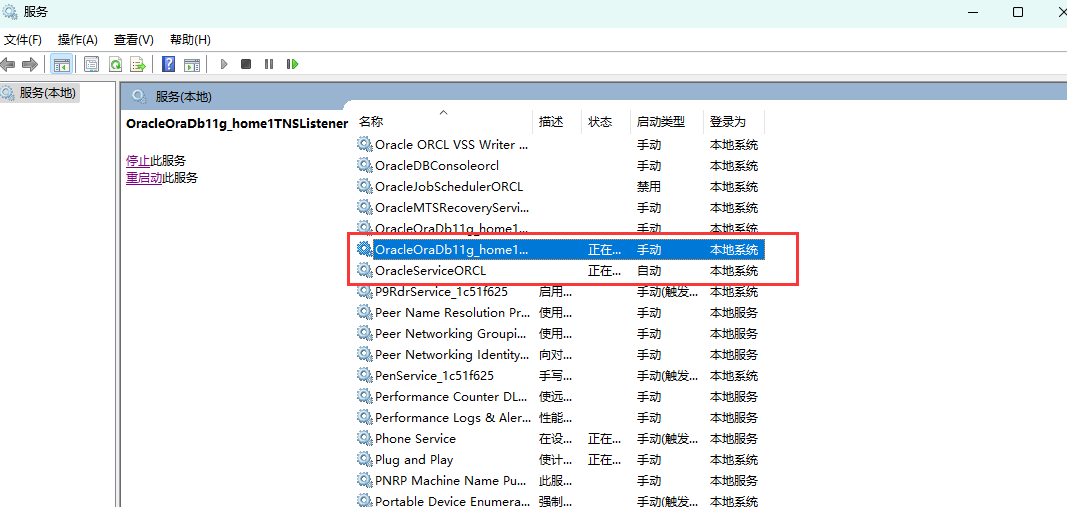This screenshot has width=1067, height=507.
Task: Click 禁用 startup type of OracleJobSchedulerORCL
Action: [649, 186]
